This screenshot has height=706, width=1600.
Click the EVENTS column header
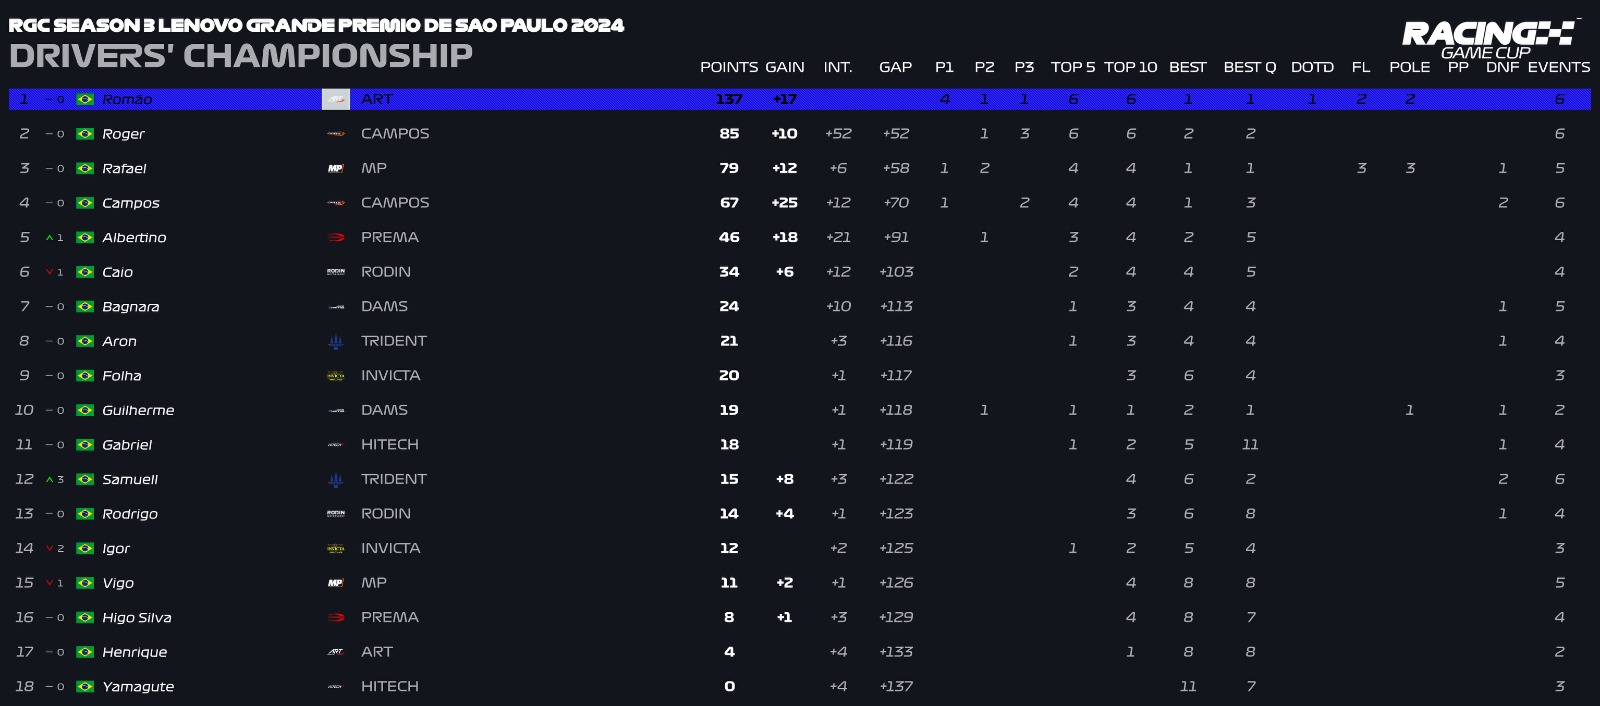point(1558,67)
